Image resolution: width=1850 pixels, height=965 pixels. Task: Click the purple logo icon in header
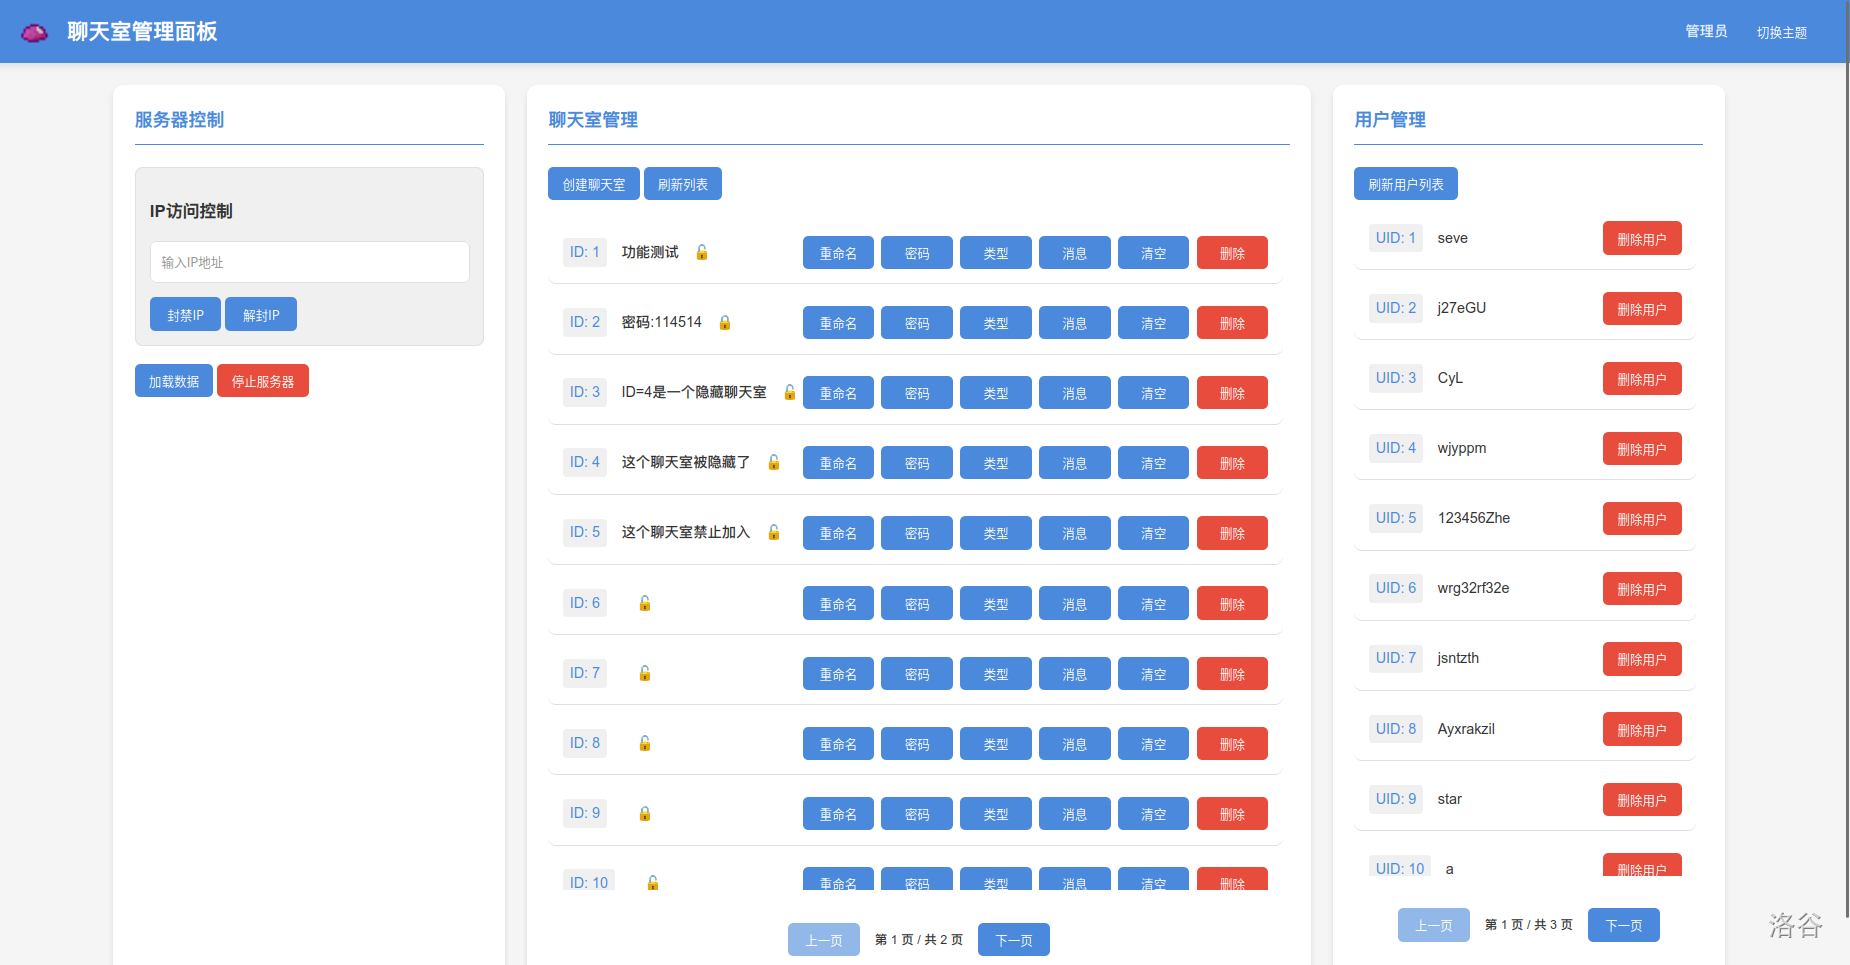(35, 32)
